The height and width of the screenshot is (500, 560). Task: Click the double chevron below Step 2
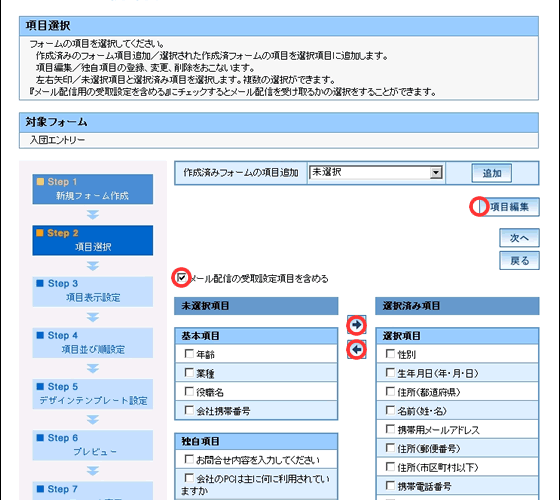click(x=93, y=266)
